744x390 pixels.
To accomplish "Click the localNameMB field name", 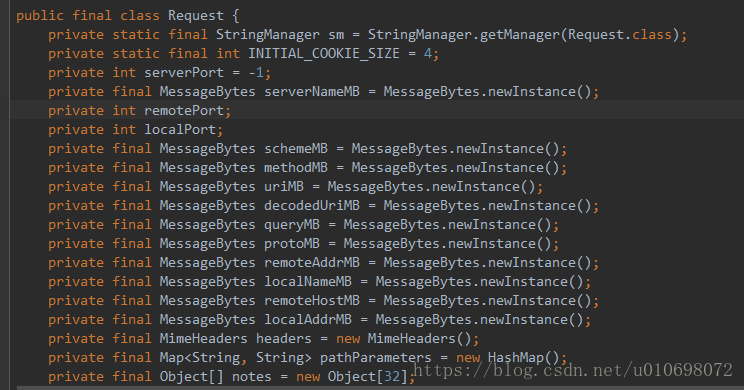I will coord(308,281).
